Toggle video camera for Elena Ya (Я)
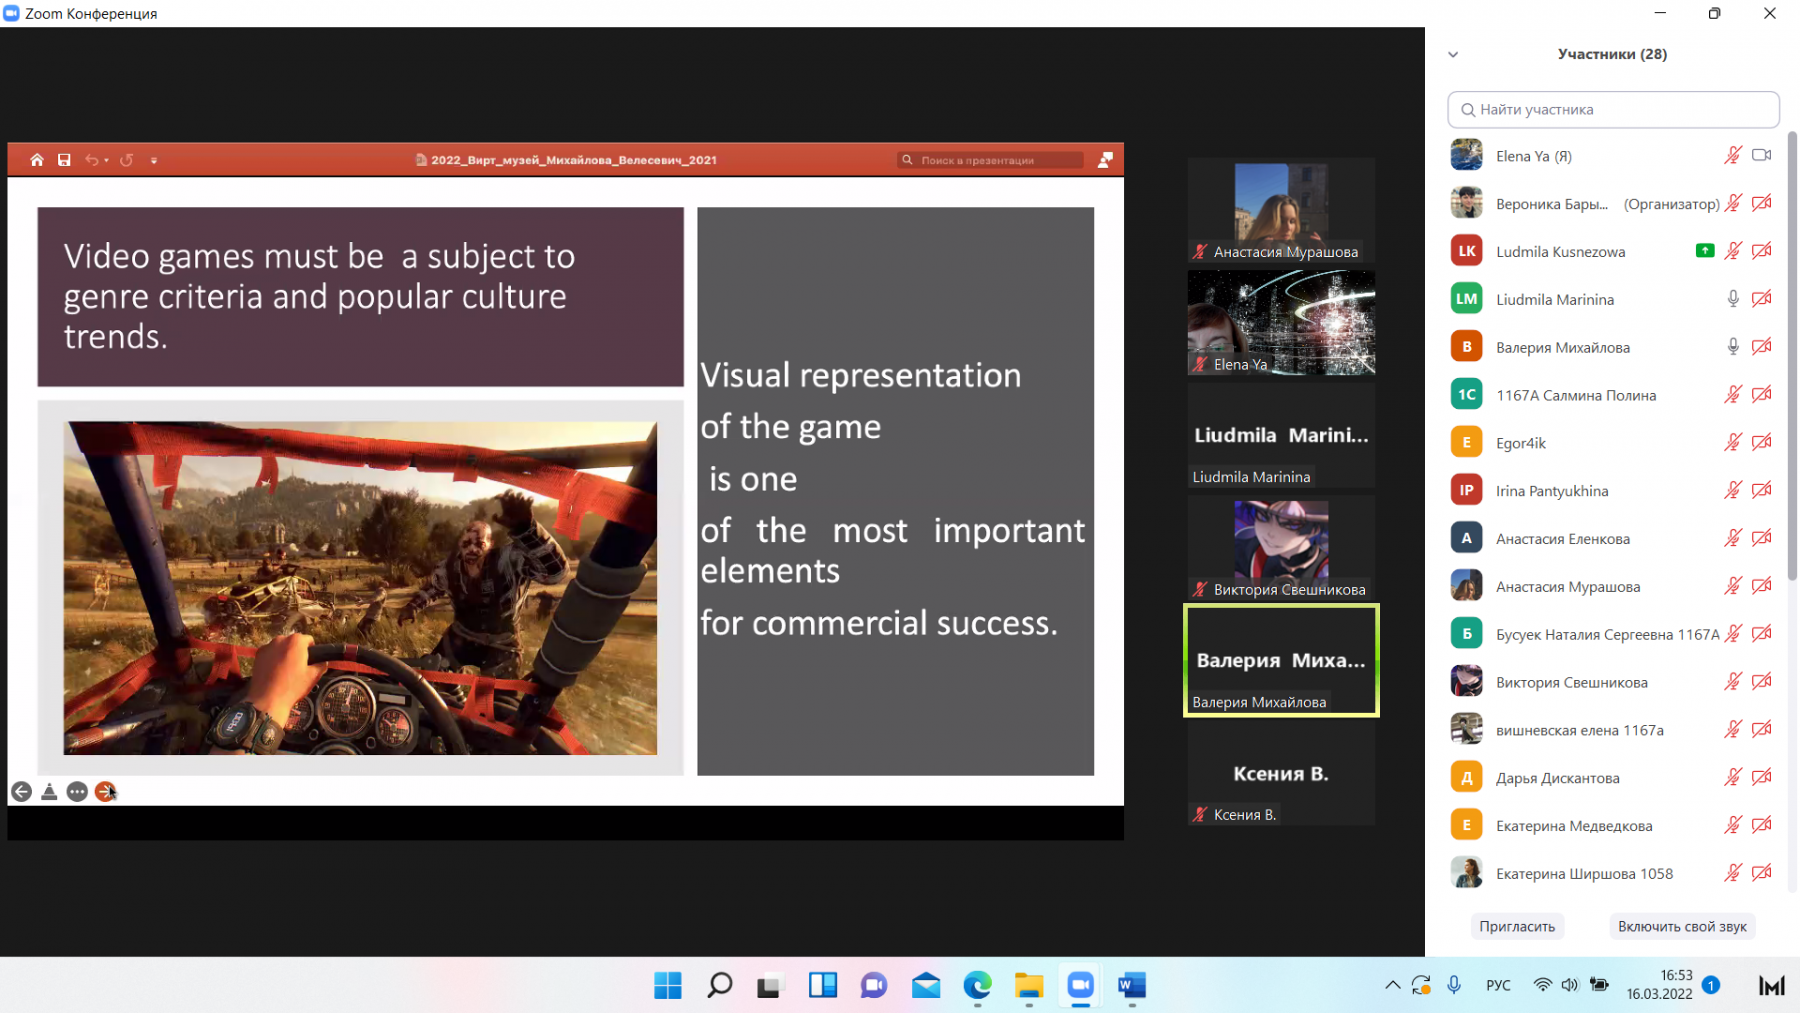Image resolution: width=1800 pixels, height=1013 pixels. [x=1762, y=155]
